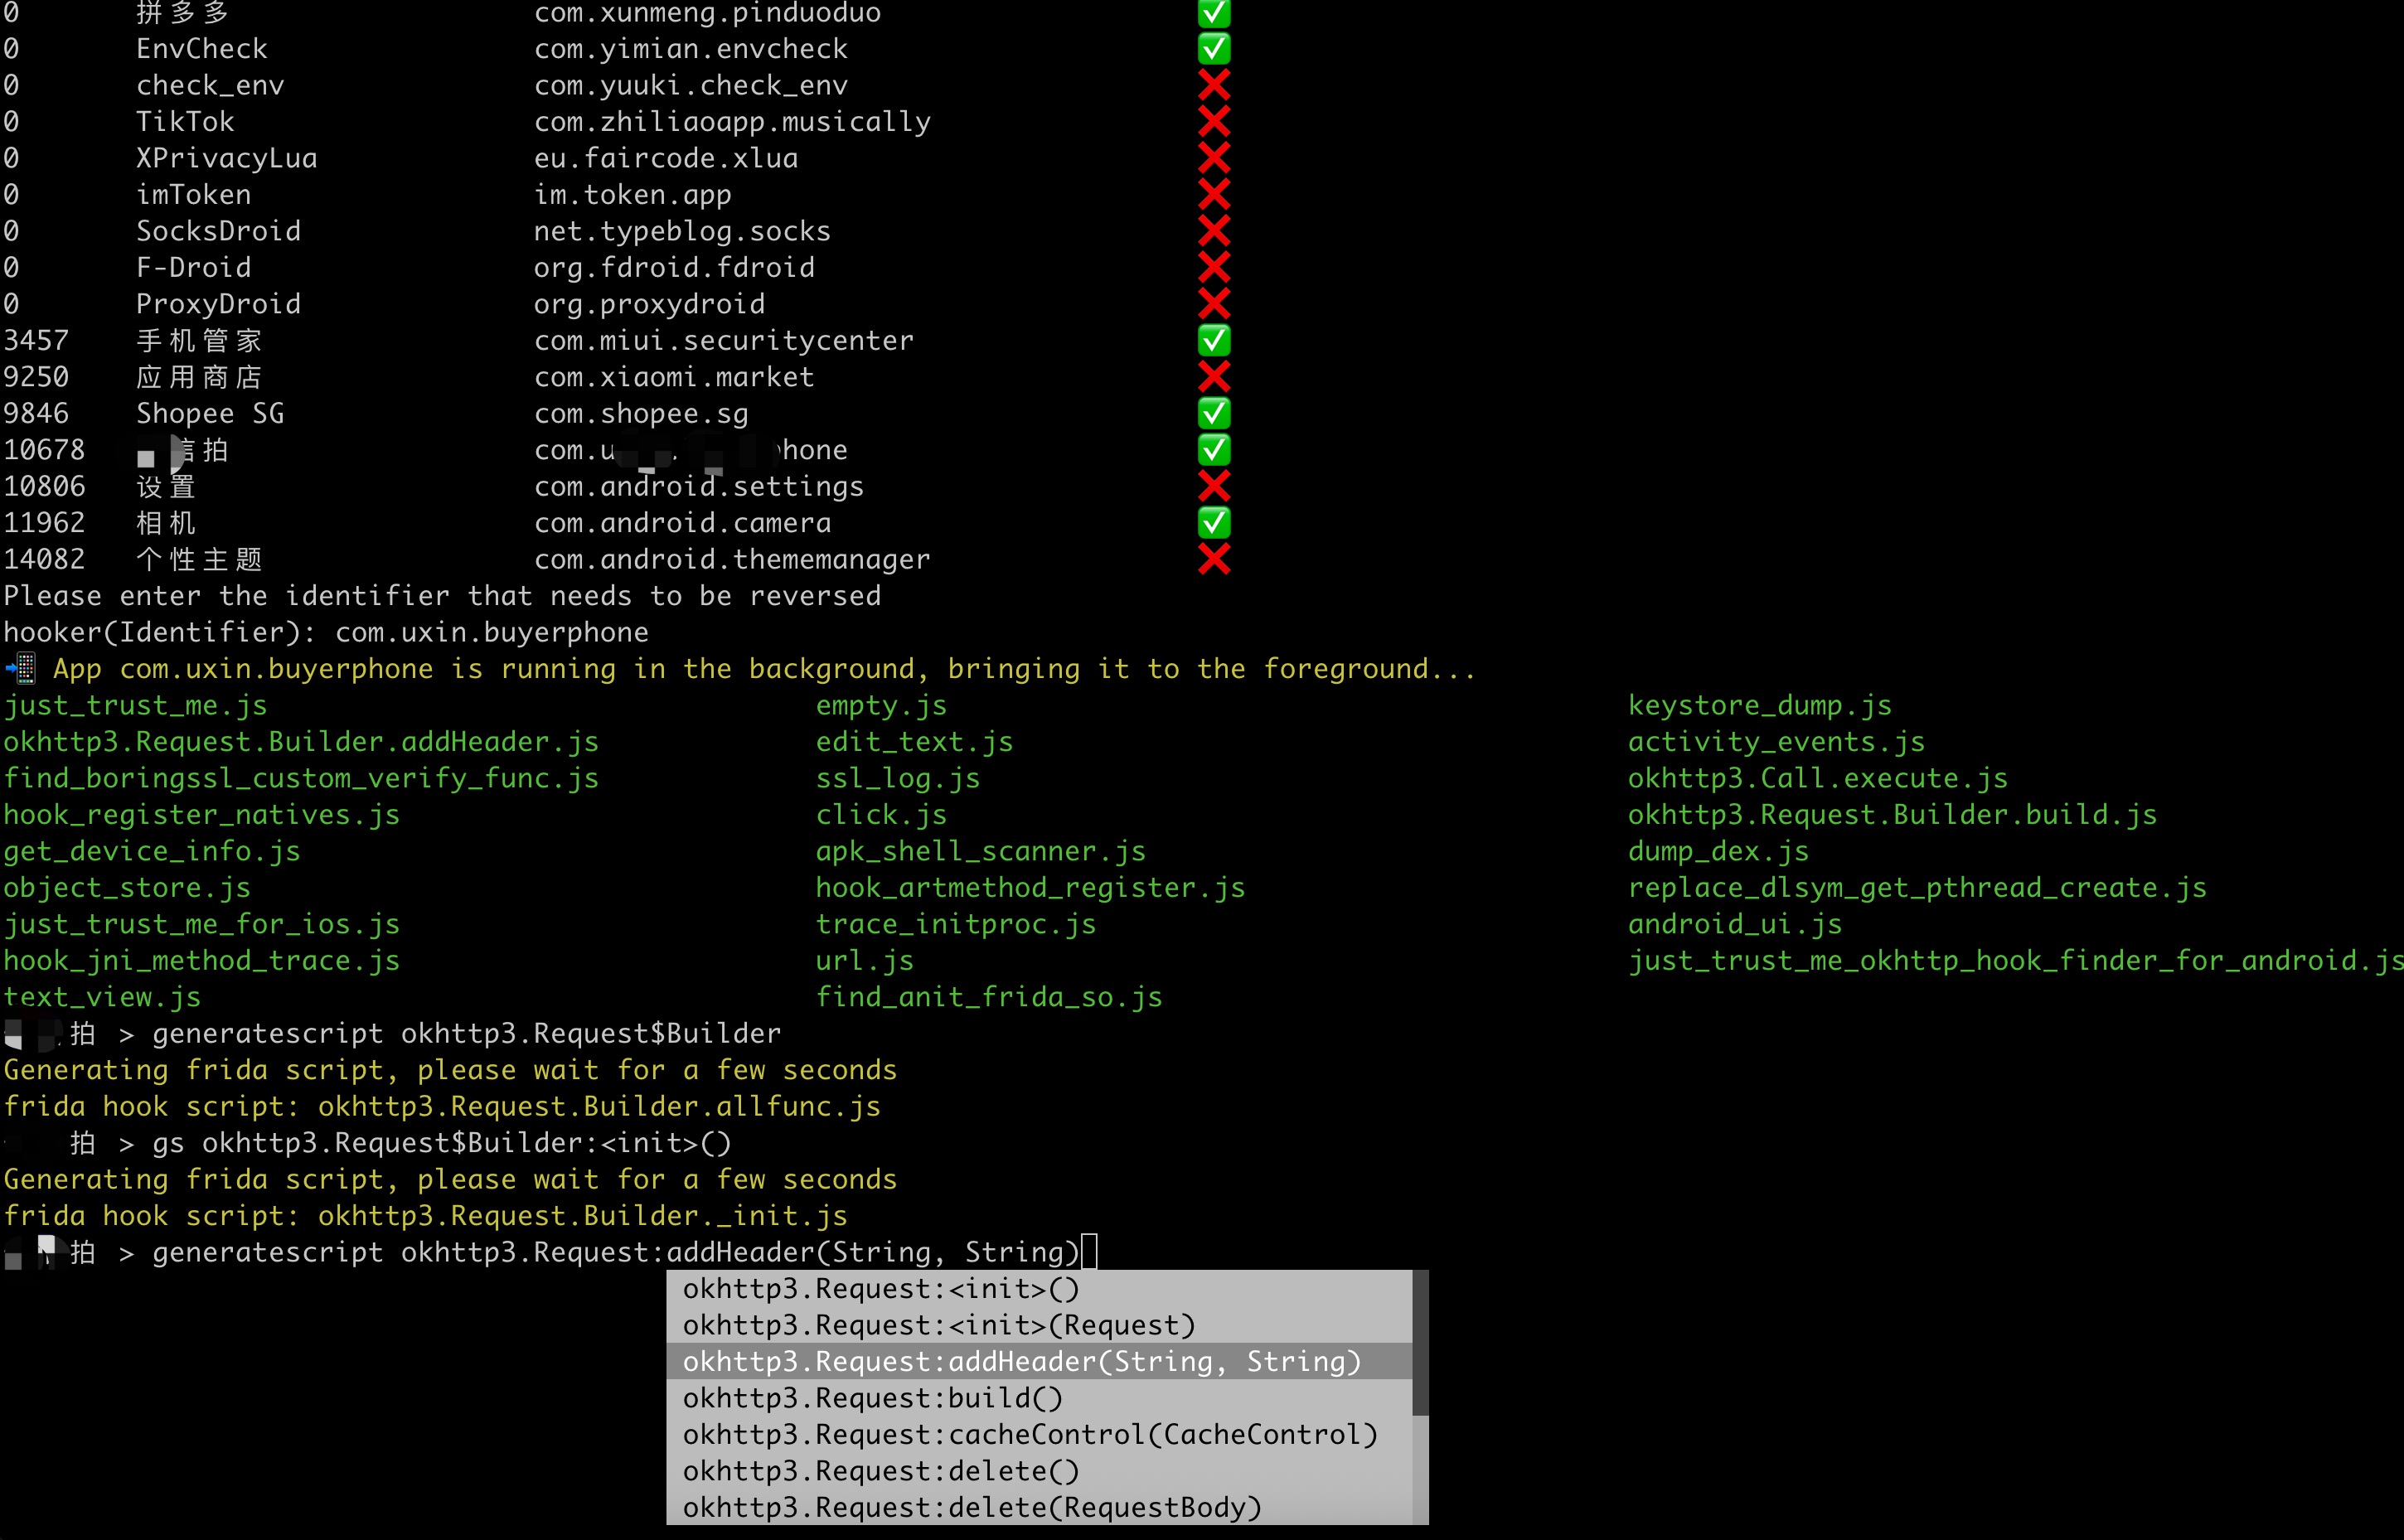Pick okhttp3.Request:build() in autocomplete popup
This screenshot has height=1540, width=2404.
[872, 1398]
